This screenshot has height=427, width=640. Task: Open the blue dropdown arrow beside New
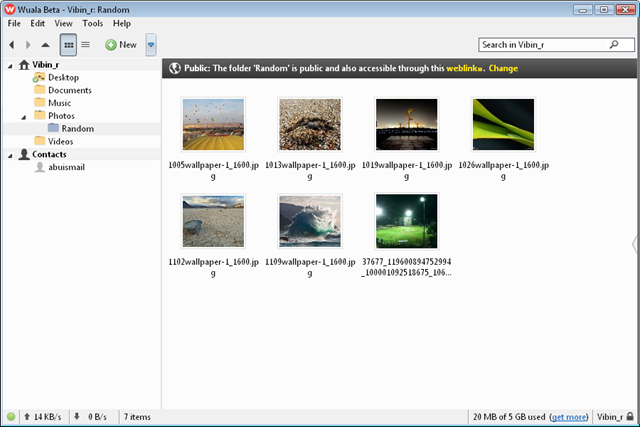pyautogui.click(x=151, y=44)
